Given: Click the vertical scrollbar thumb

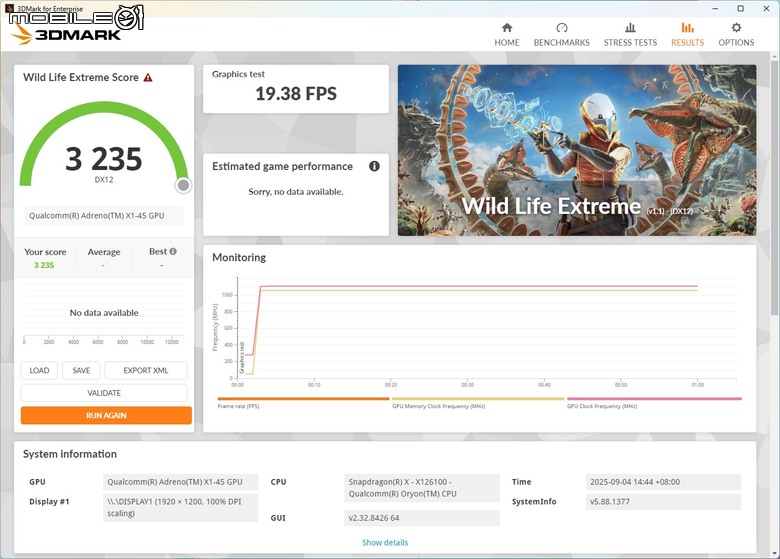Looking at the screenshot, I should 775,186.
